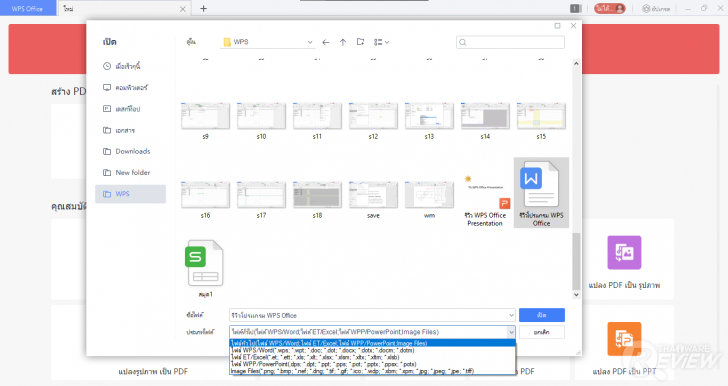Open the user account badge in title bar
The width and height of the screenshot is (728, 386).
(x=610, y=8)
